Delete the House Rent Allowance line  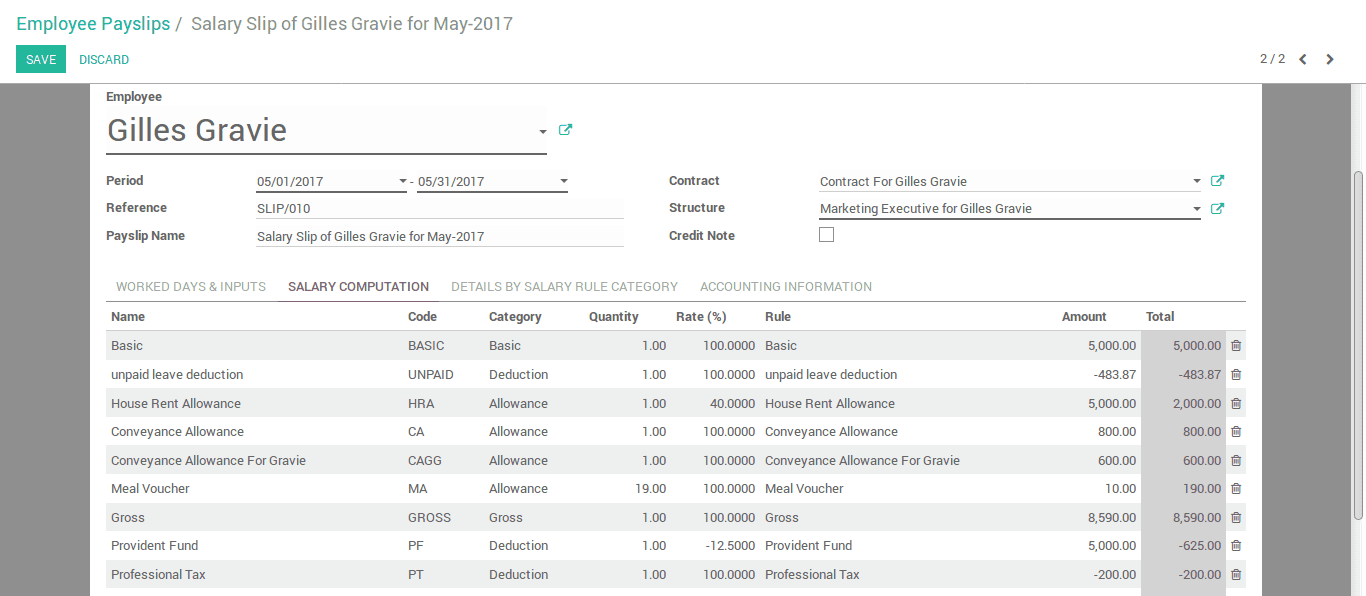point(1236,404)
